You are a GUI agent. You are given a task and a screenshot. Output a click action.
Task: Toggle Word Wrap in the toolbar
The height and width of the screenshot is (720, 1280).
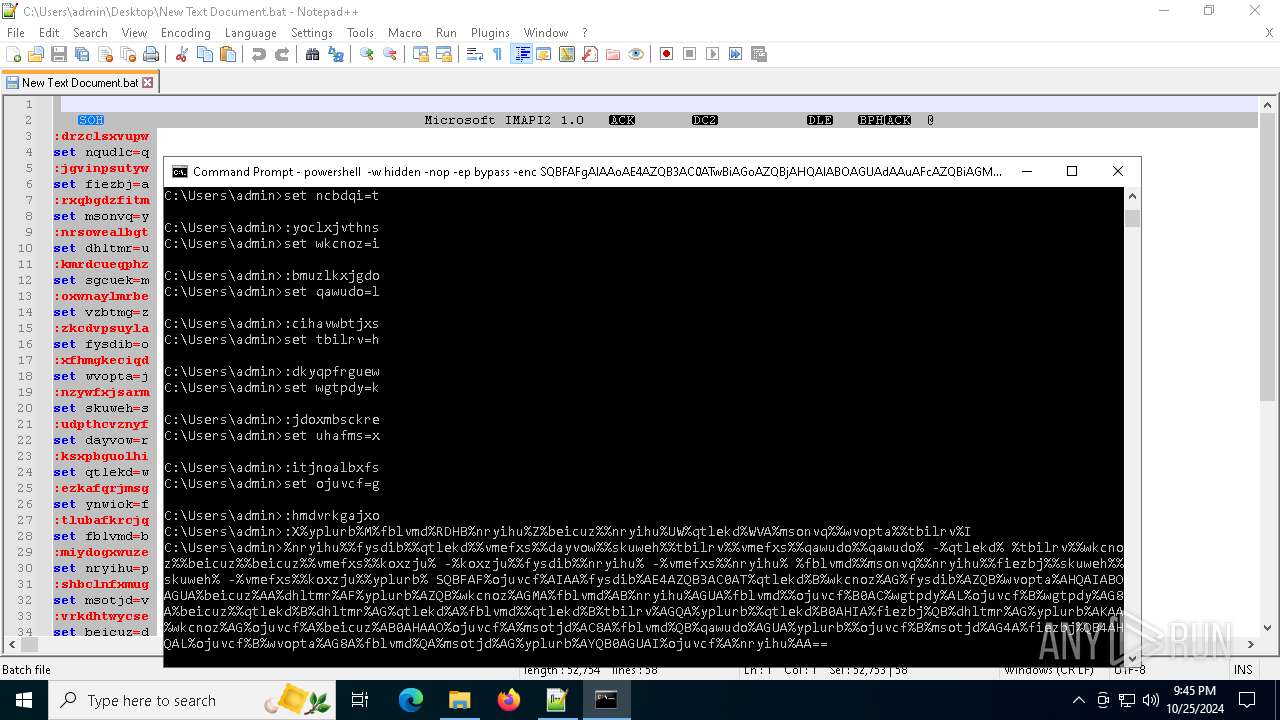pyautogui.click(x=475, y=54)
